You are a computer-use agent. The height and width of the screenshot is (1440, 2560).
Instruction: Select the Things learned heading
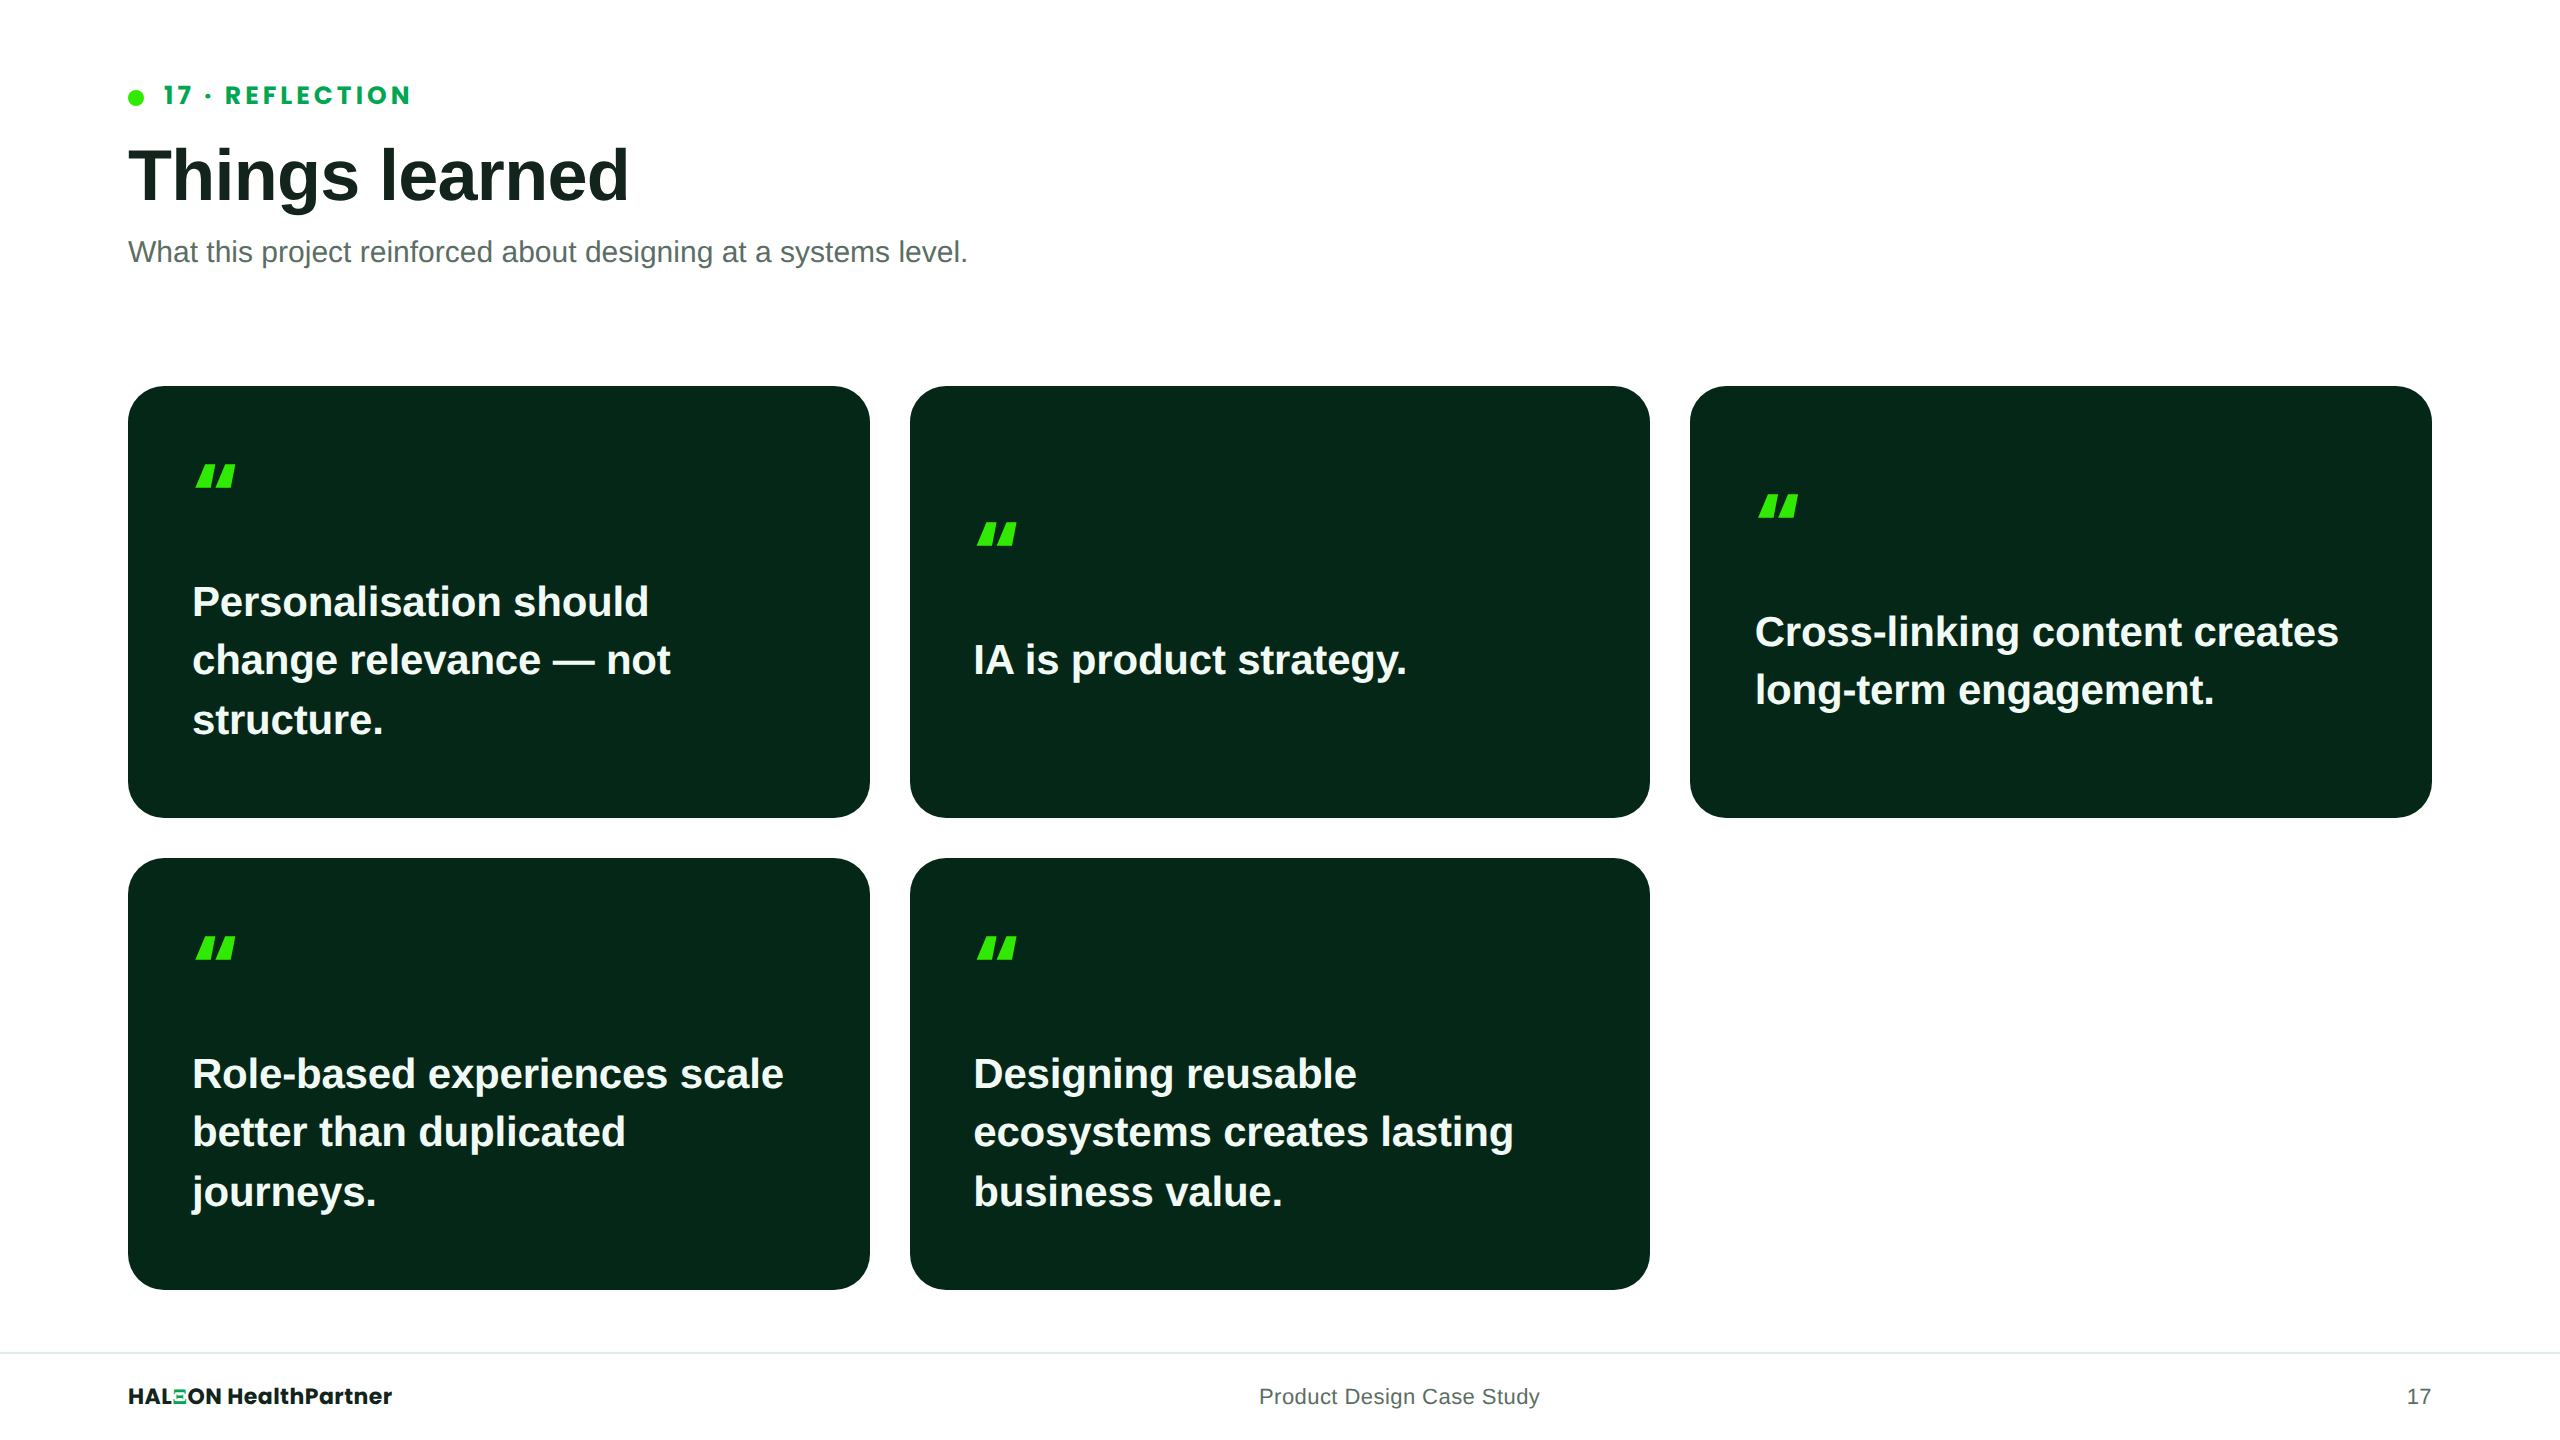pyautogui.click(x=378, y=176)
